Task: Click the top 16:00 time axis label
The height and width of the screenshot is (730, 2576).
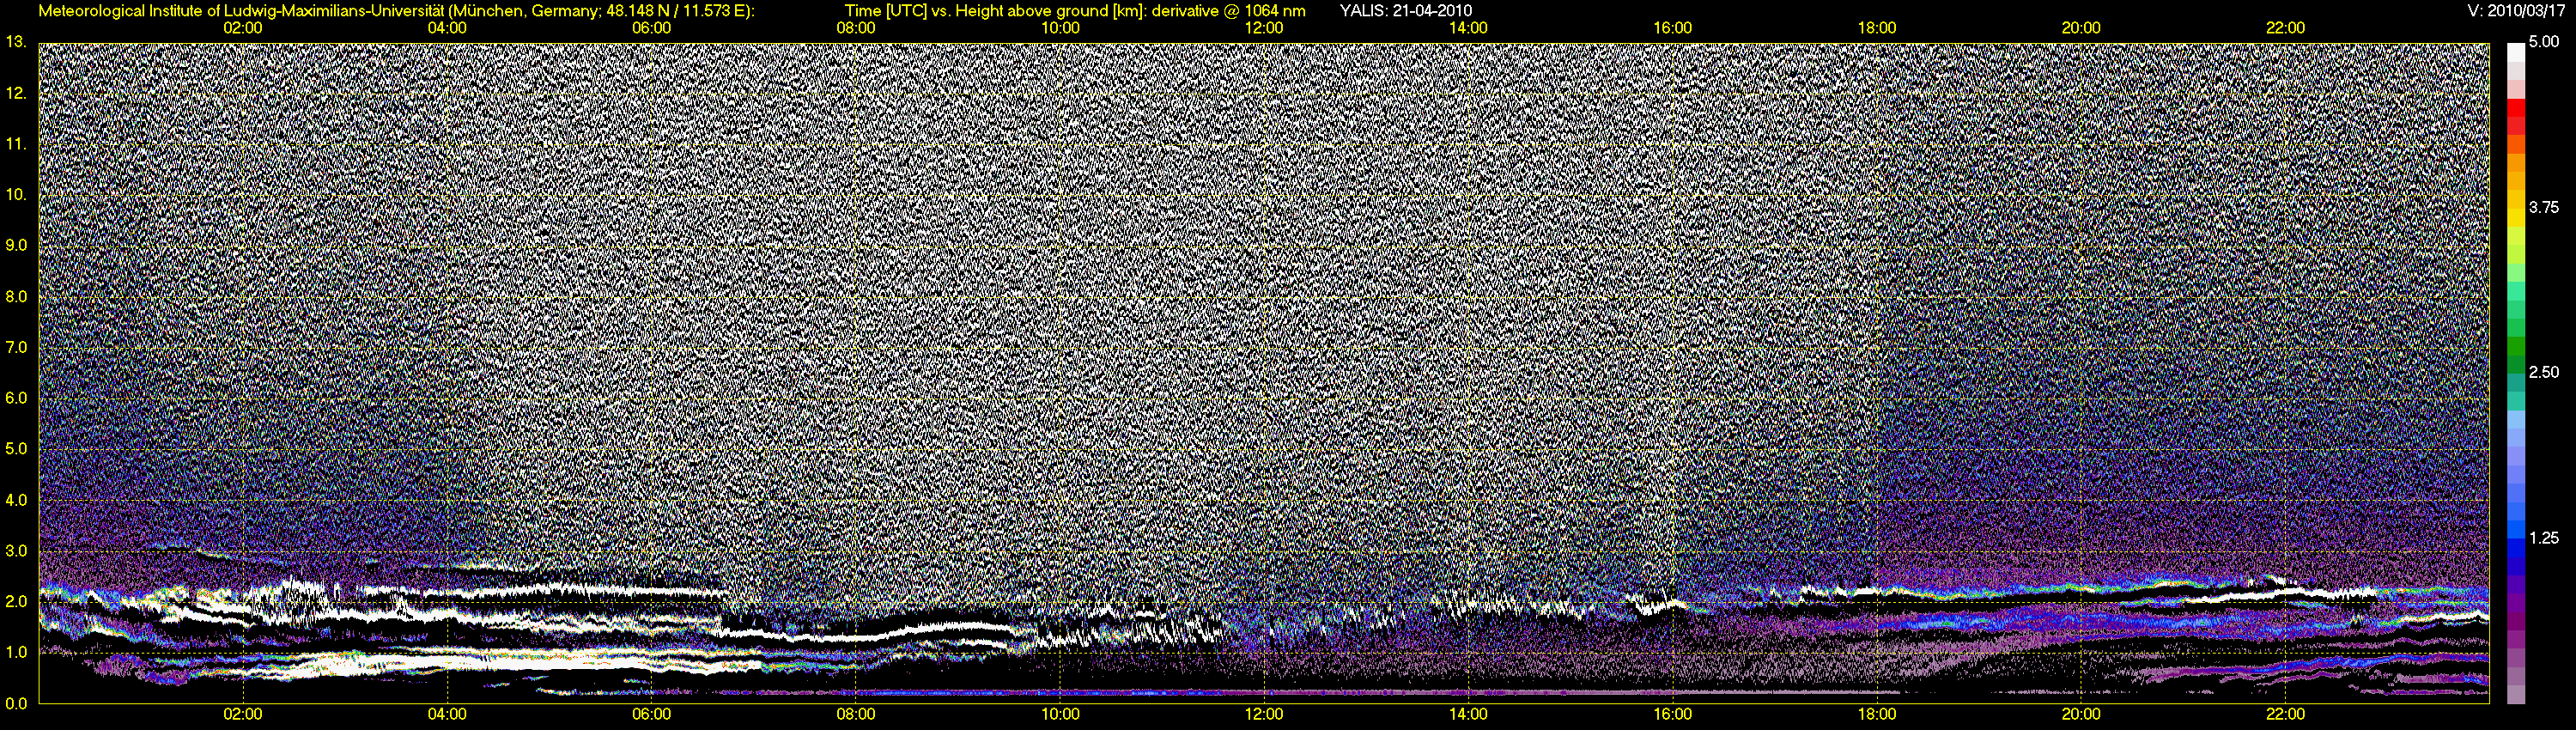Action: (1673, 28)
